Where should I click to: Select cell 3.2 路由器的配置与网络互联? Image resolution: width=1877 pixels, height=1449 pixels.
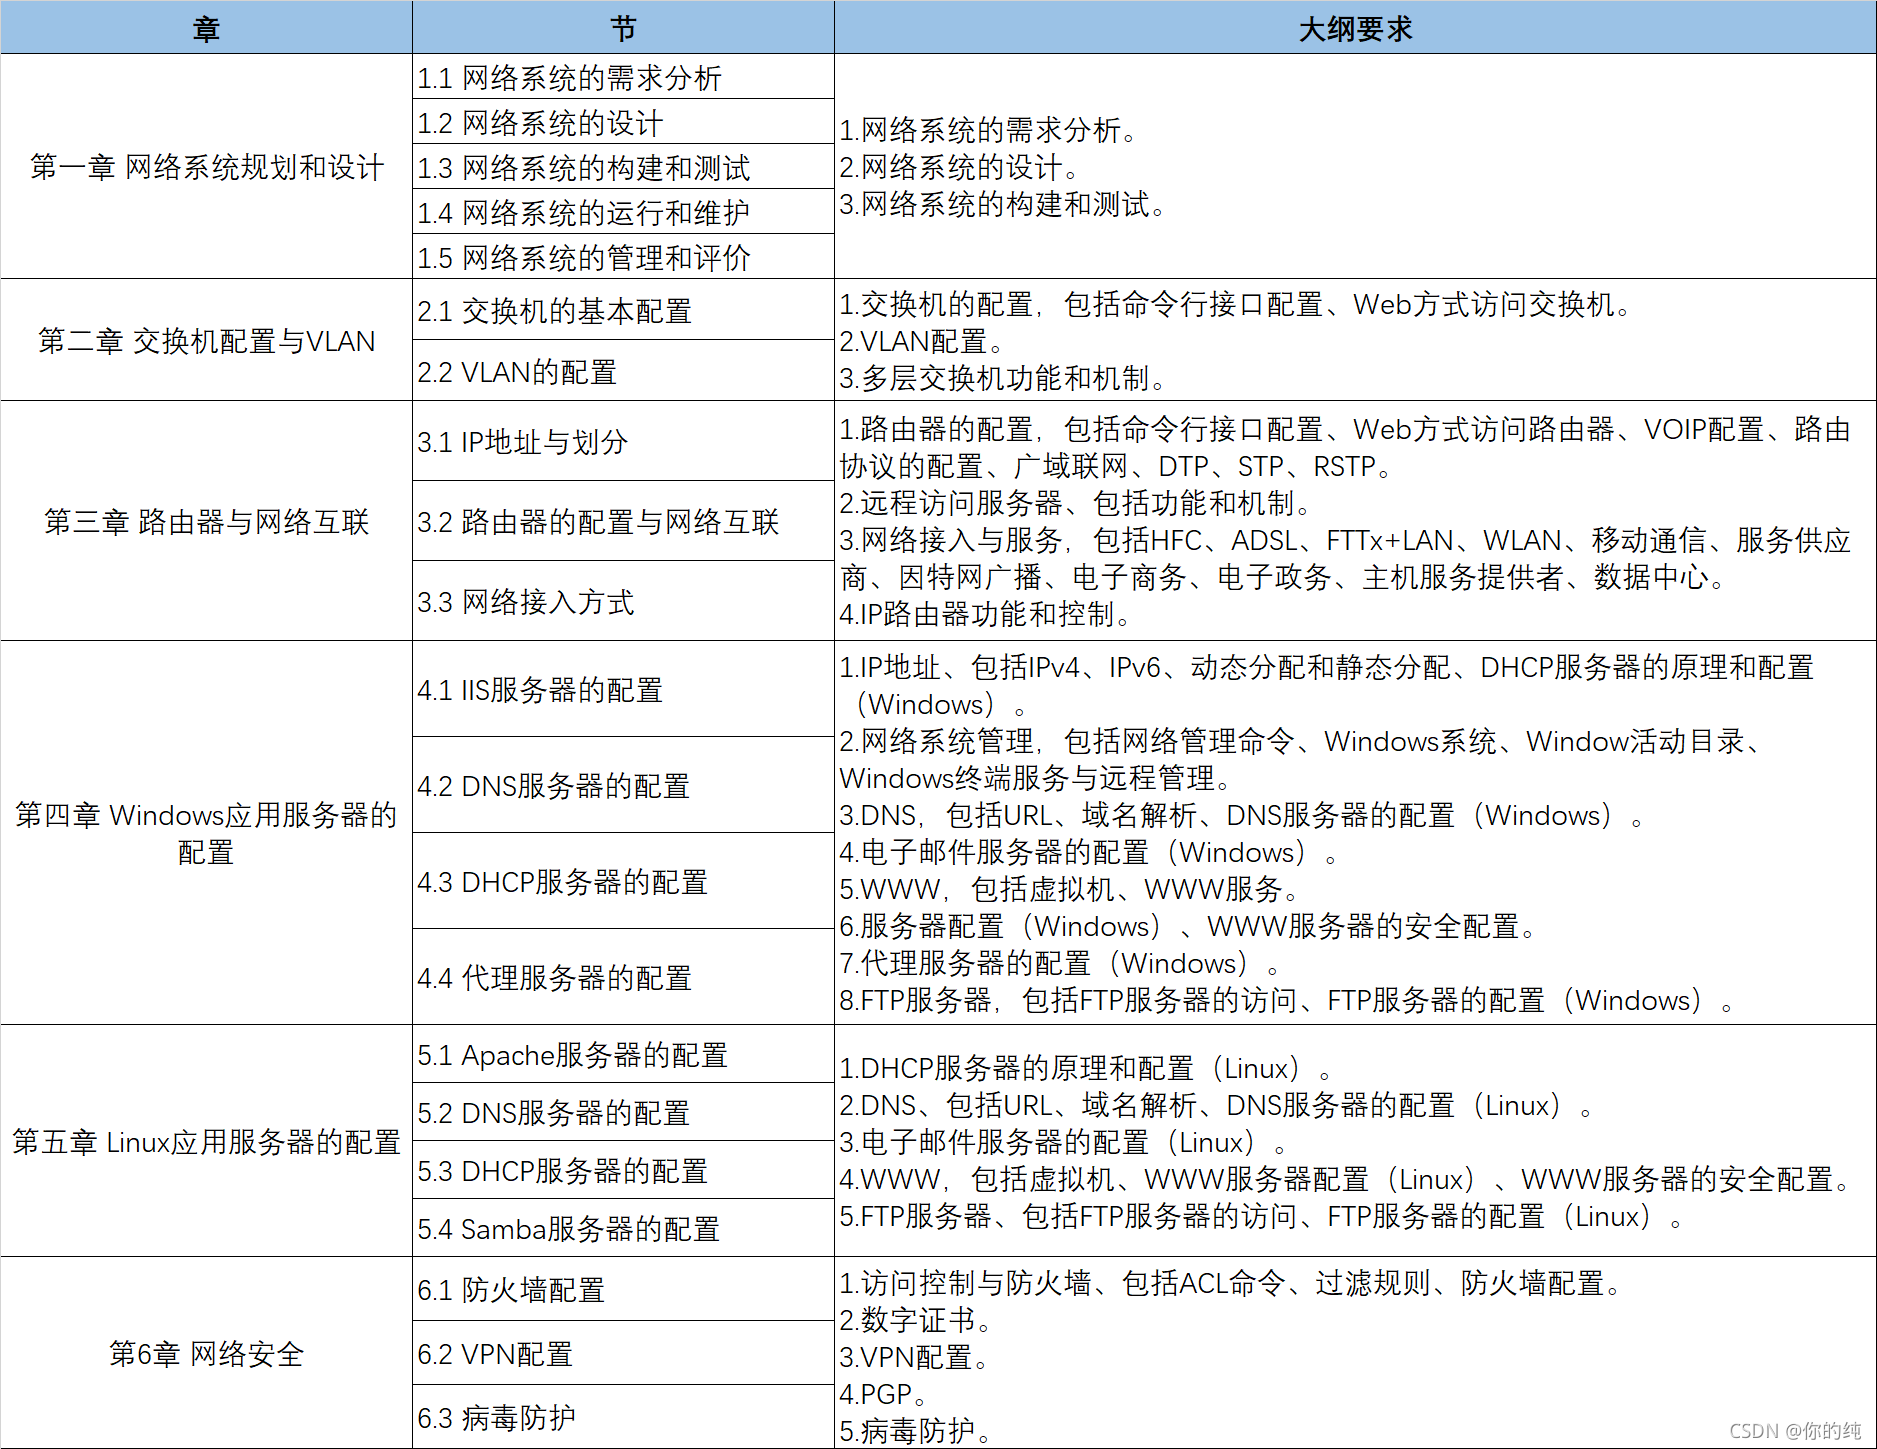click(623, 521)
